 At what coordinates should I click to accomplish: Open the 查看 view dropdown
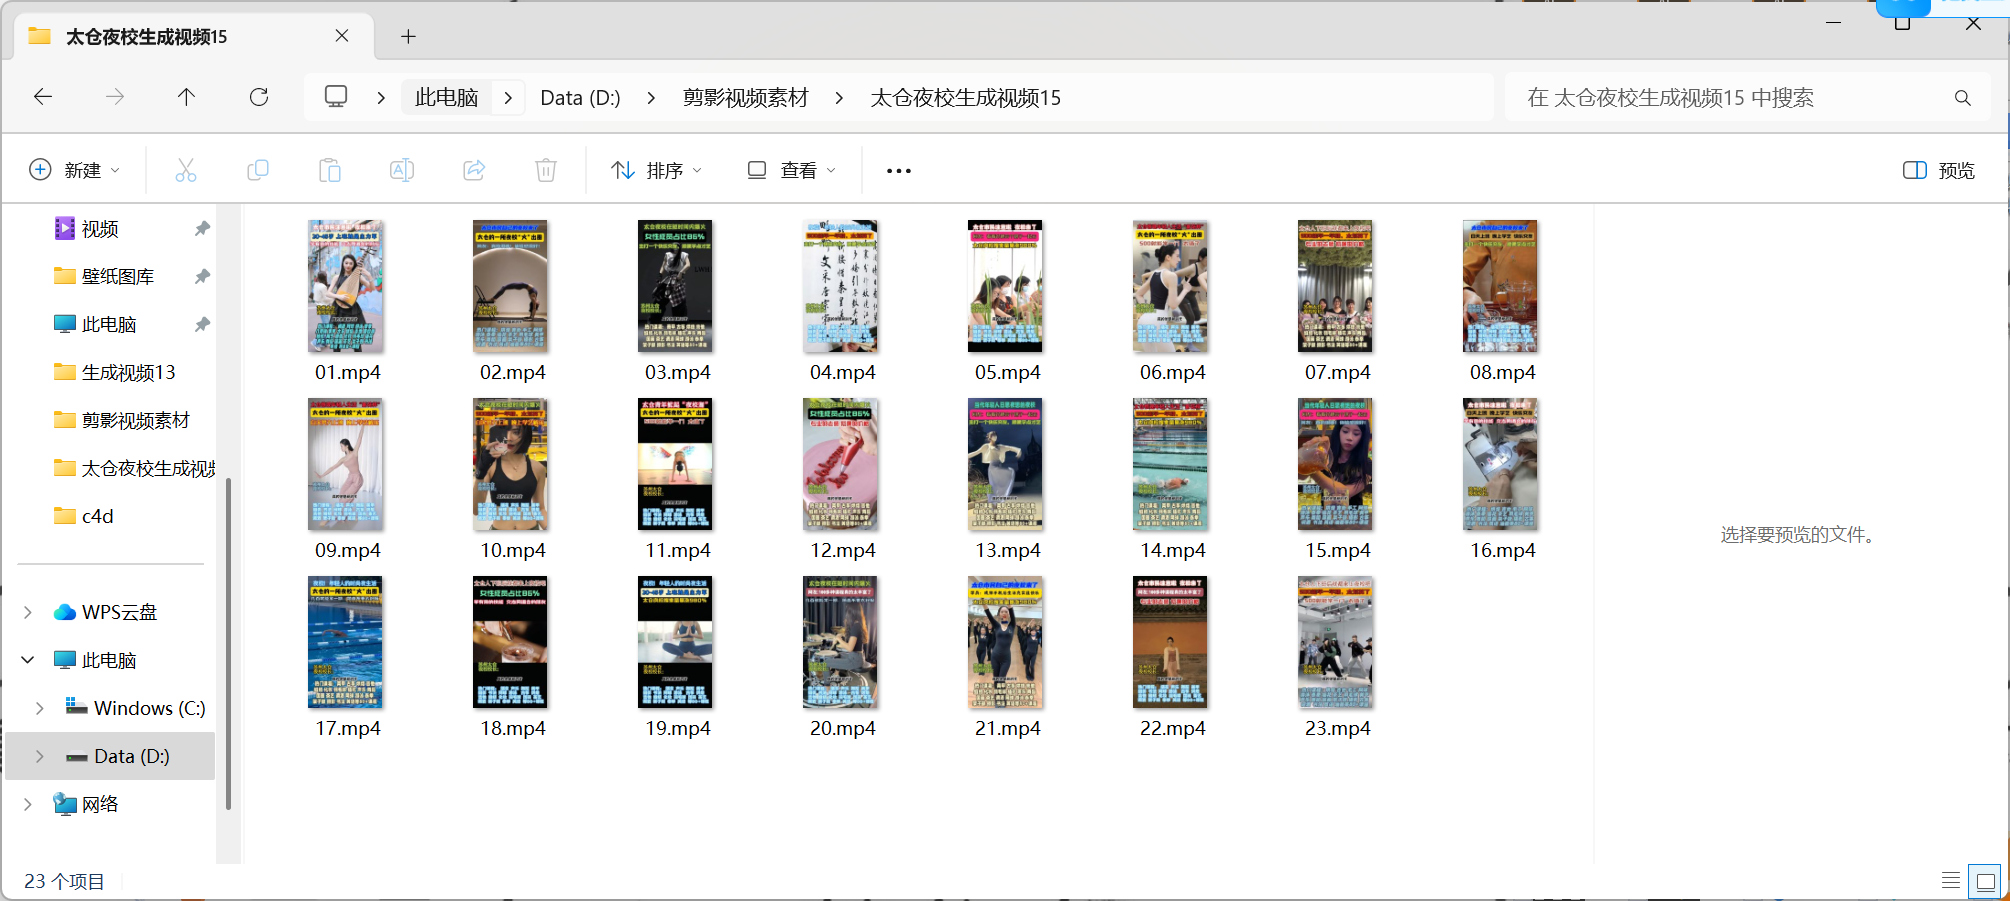[x=791, y=170]
